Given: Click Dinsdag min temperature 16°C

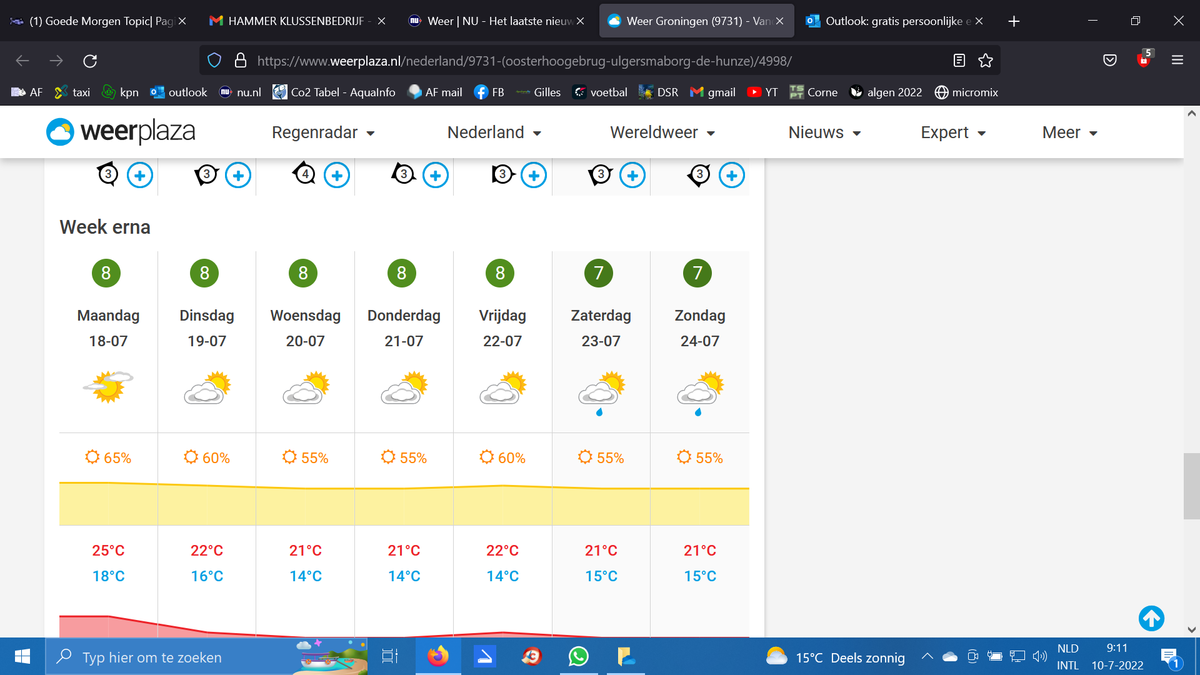Looking at the screenshot, I should tap(207, 576).
